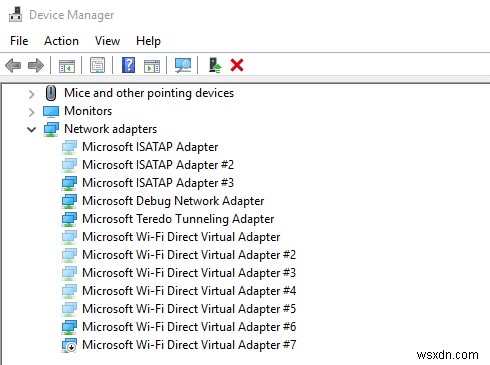490x365 pixels.
Task: Expand Mice and other pointing devices
Action: point(32,94)
